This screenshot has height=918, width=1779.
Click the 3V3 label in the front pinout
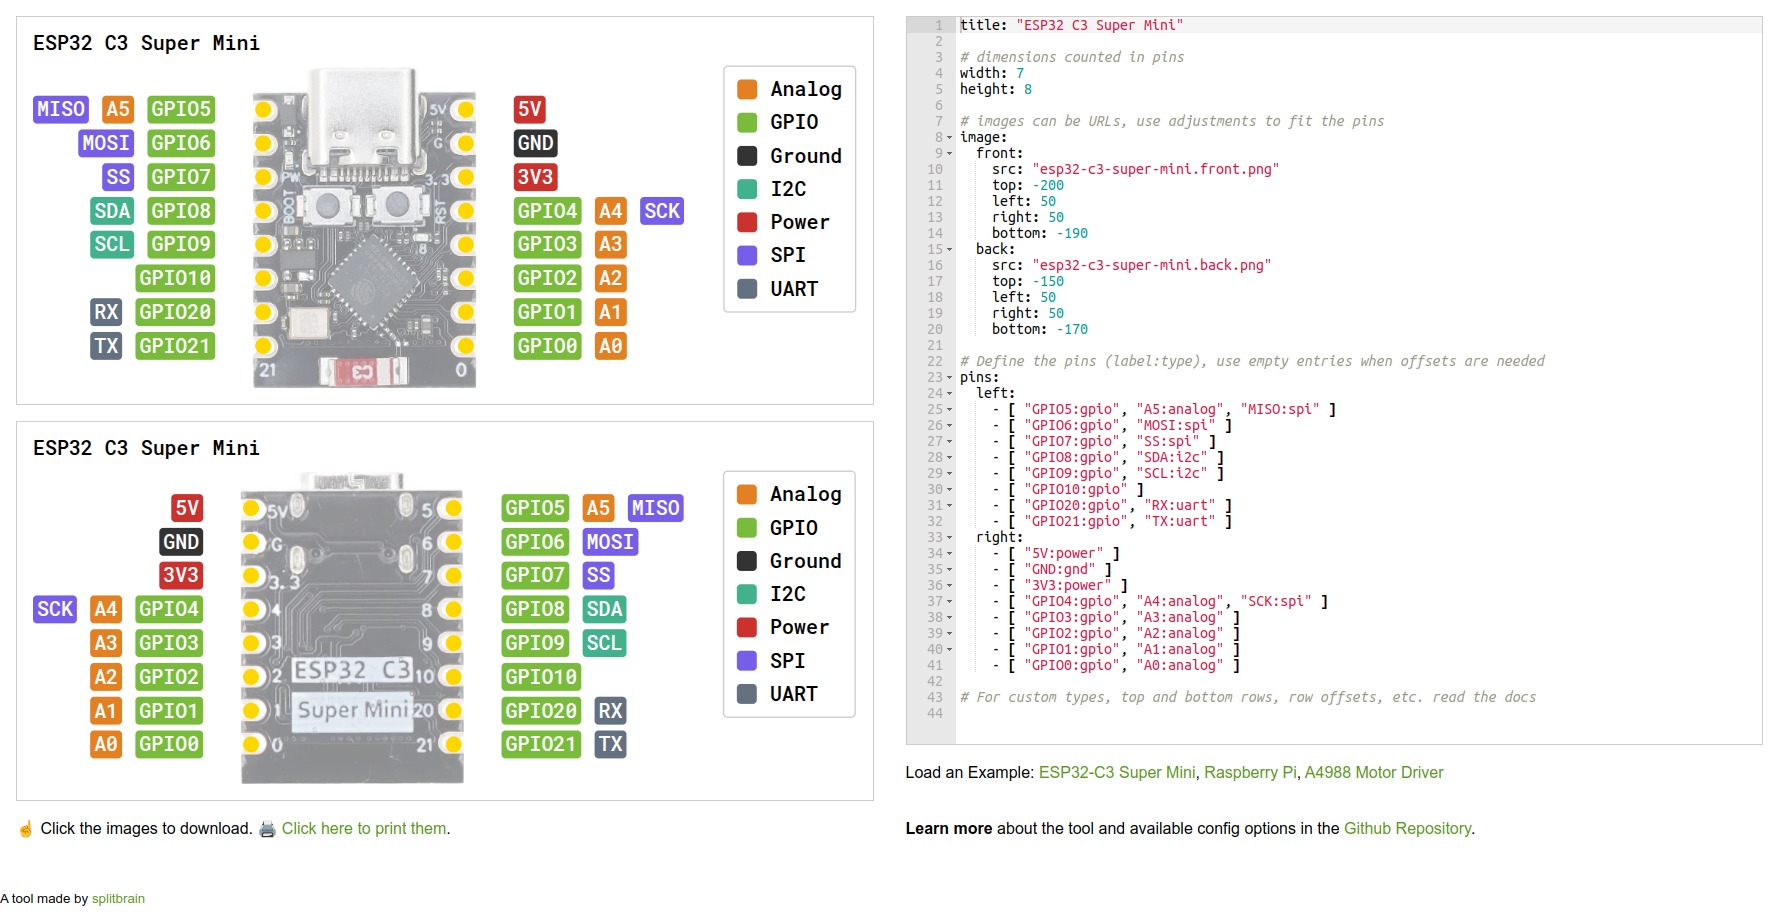click(x=535, y=177)
